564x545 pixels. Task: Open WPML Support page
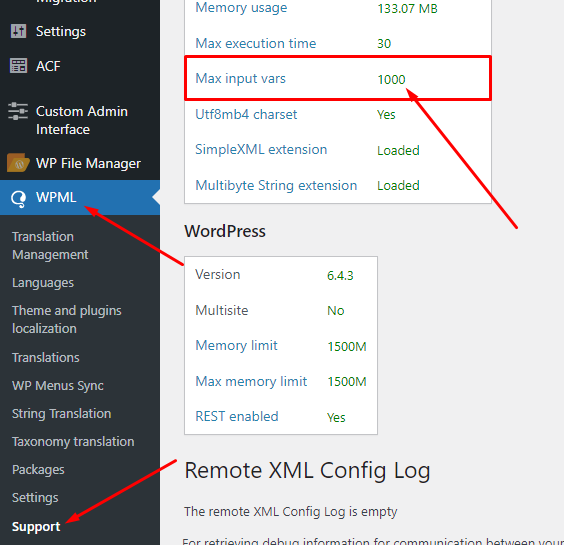(x=36, y=527)
